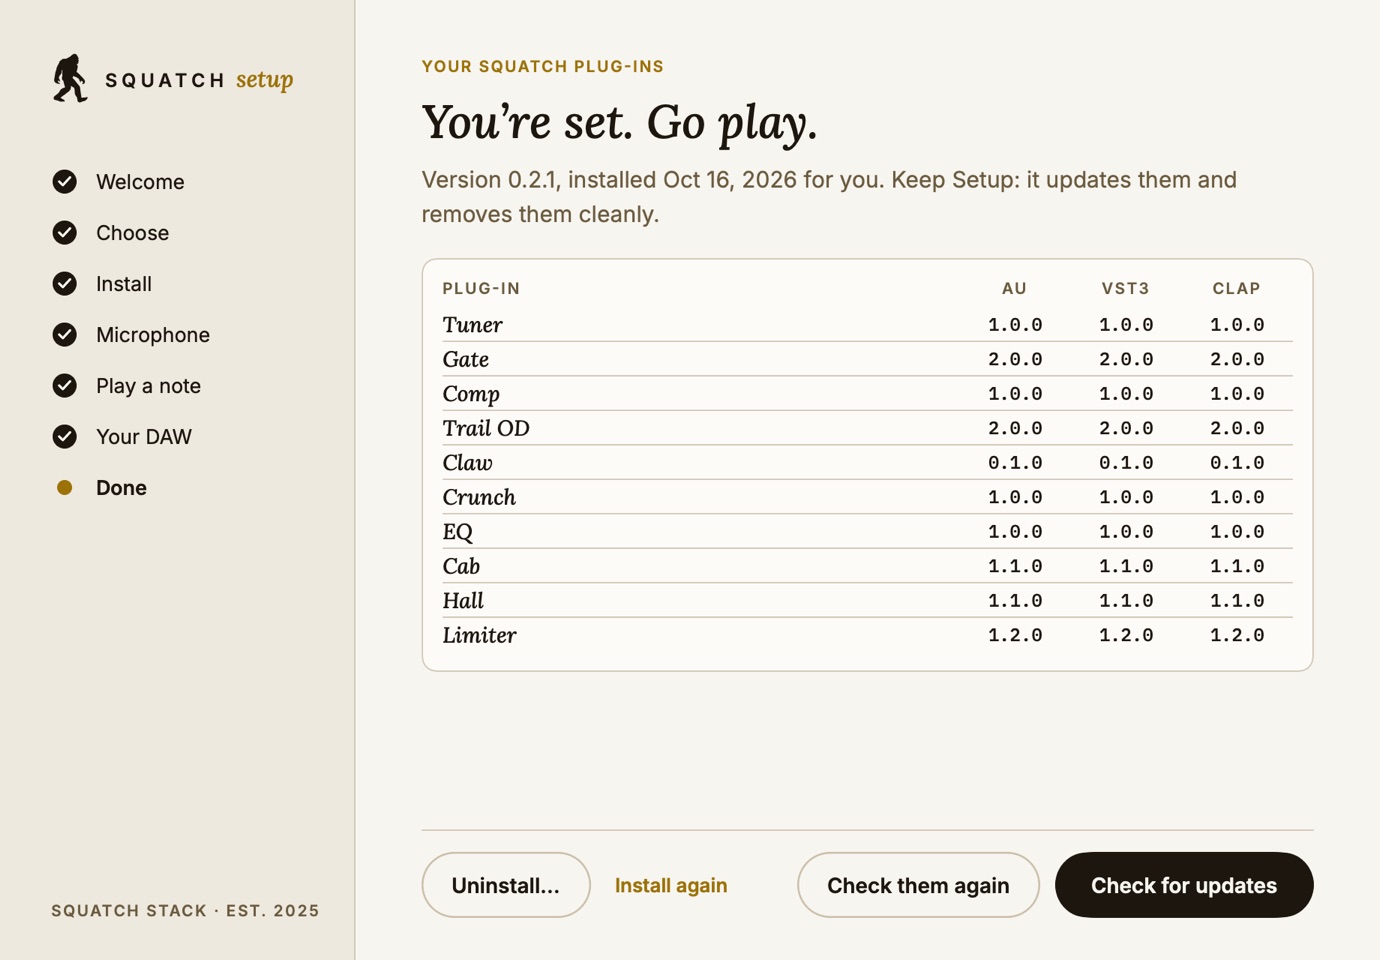
Task: Click Check for updates button
Action: coord(1184,885)
